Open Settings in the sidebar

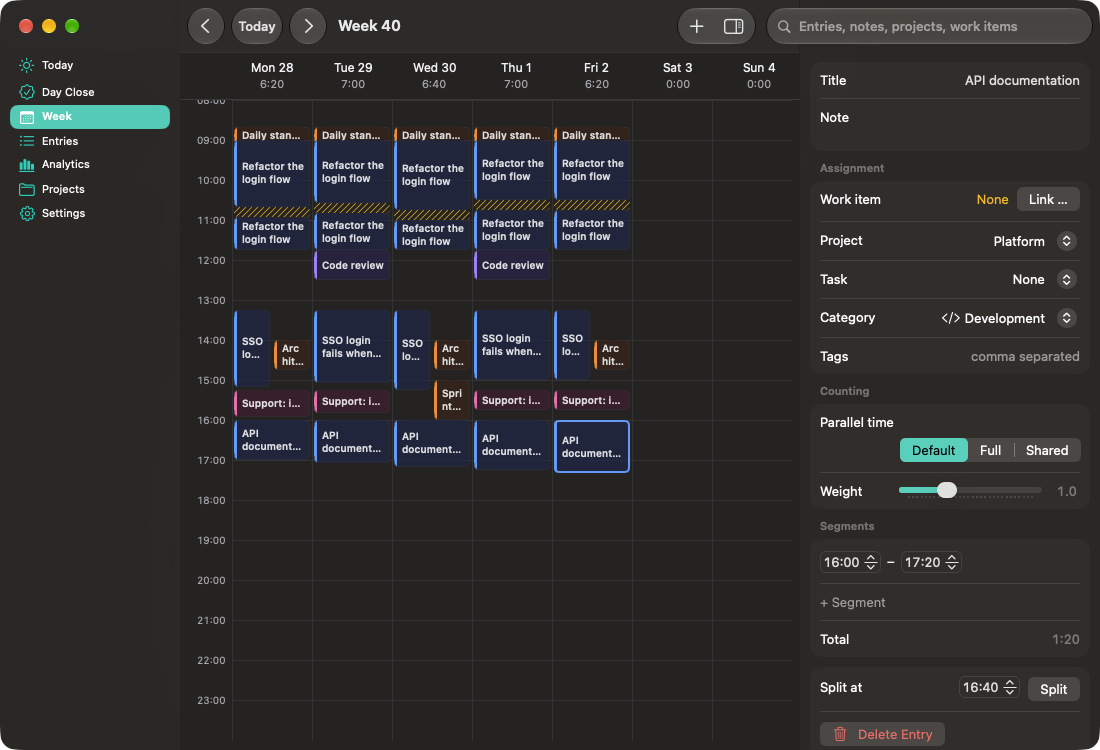[90, 213]
